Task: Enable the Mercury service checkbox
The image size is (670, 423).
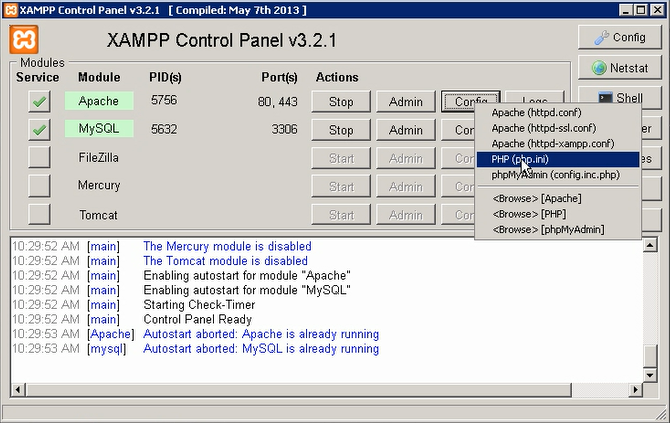Action: coord(39,186)
